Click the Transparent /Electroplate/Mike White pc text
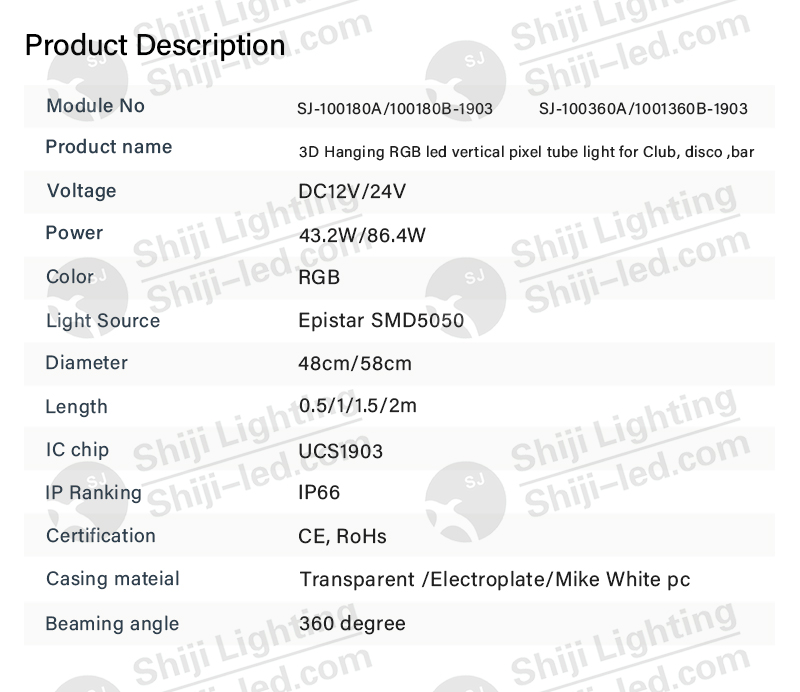Screen dimensions: 800x692 click(494, 580)
